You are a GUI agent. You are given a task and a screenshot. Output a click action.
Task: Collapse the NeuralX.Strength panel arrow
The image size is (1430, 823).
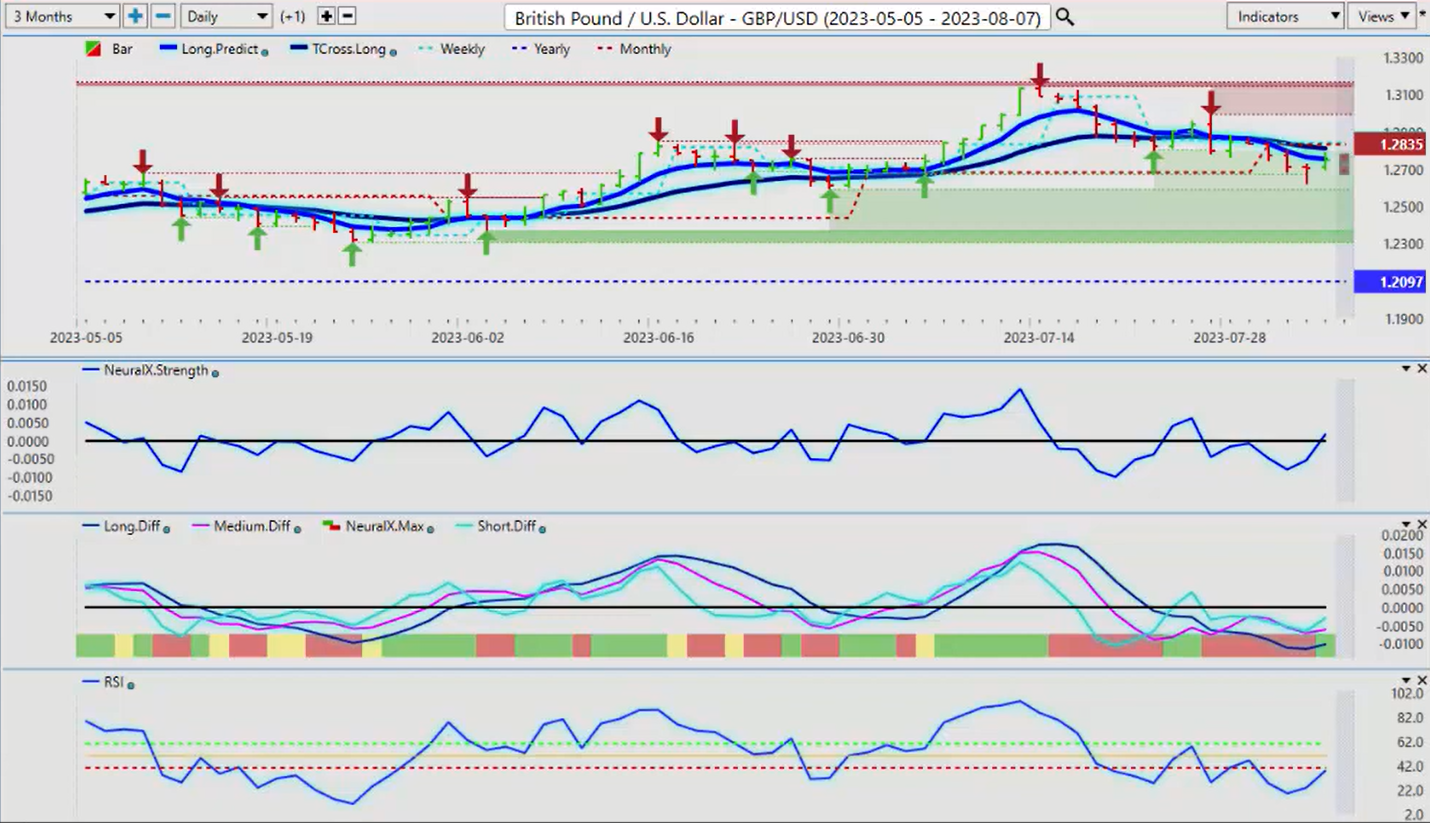click(1406, 369)
